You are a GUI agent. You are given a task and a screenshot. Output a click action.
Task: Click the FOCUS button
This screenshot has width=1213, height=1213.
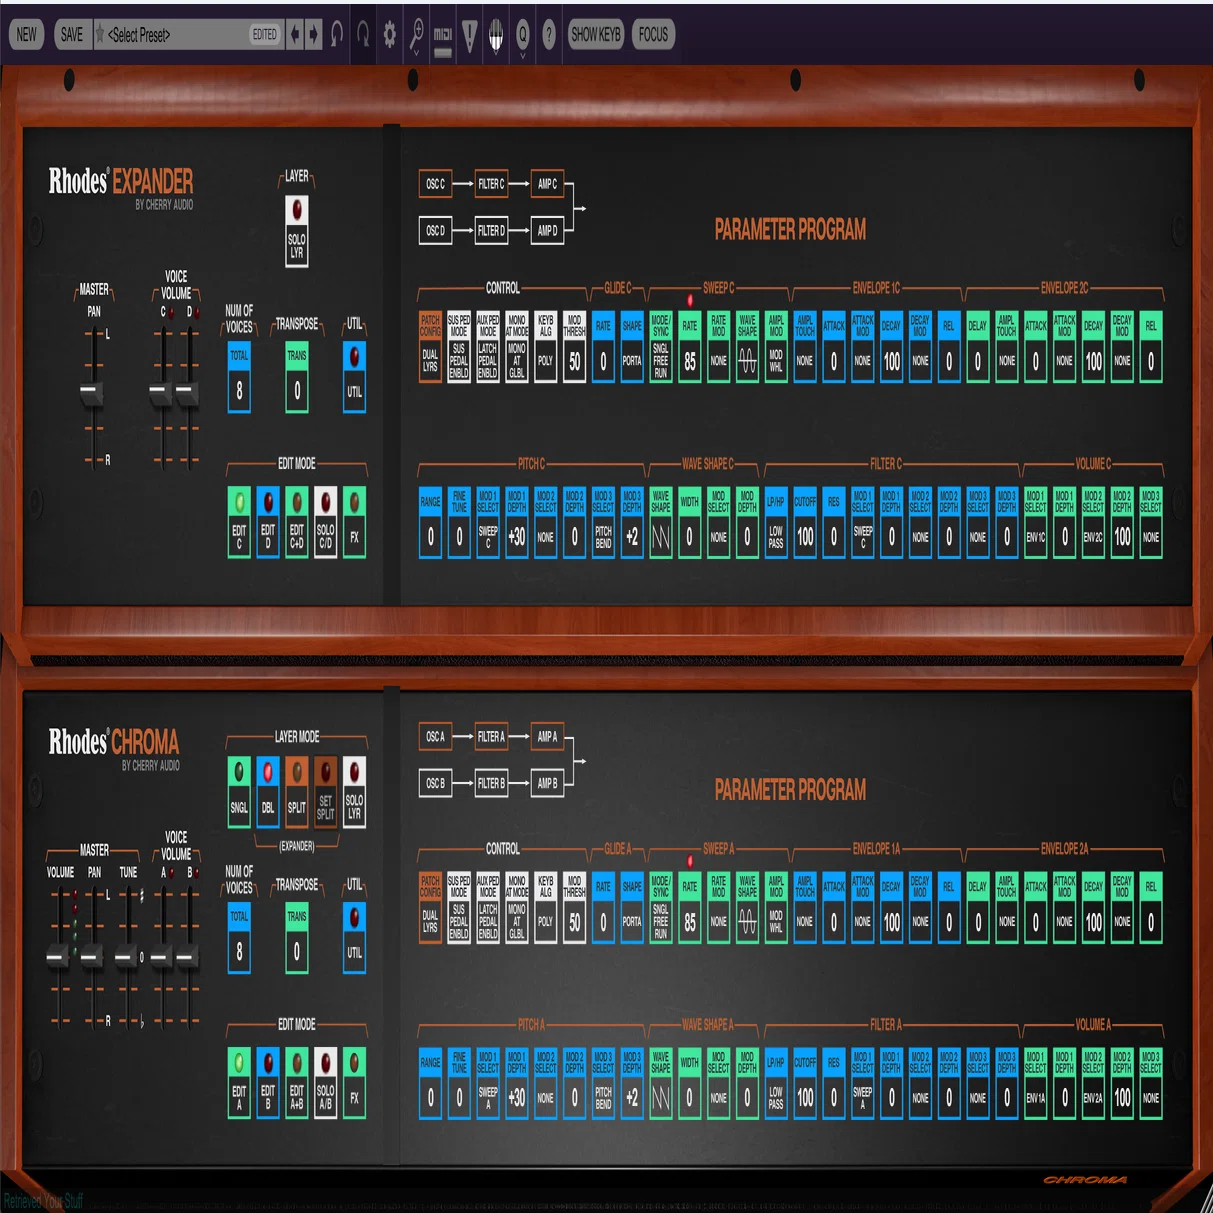(653, 35)
